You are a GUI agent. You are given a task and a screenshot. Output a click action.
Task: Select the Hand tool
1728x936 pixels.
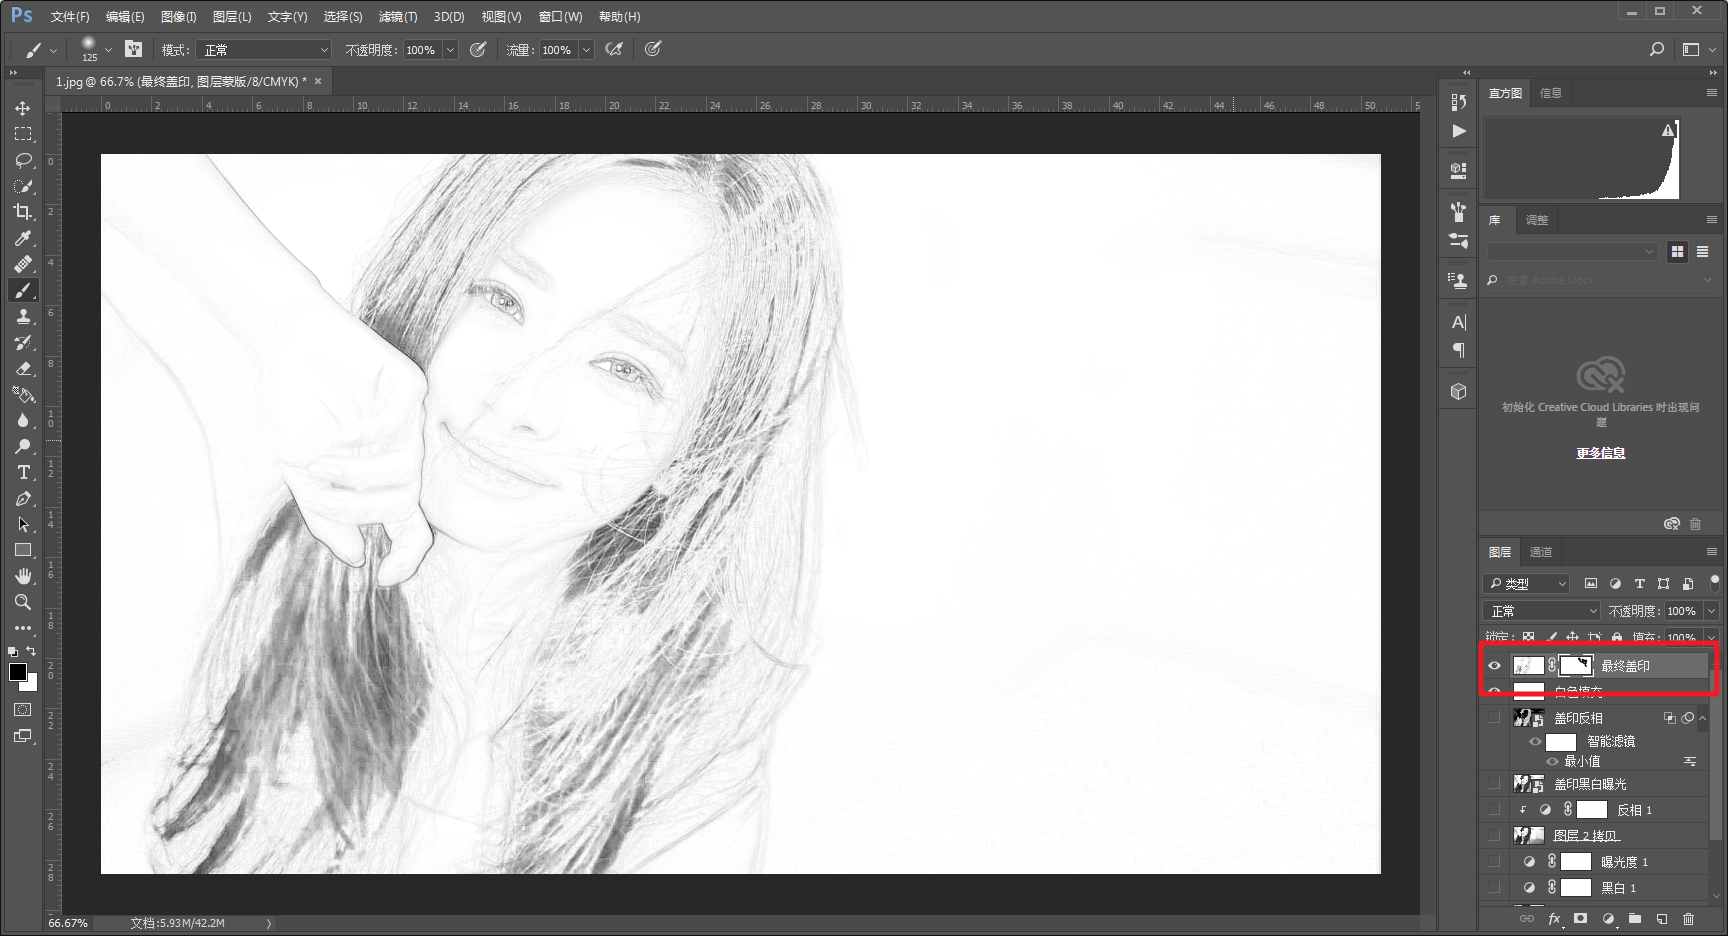pos(23,576)
